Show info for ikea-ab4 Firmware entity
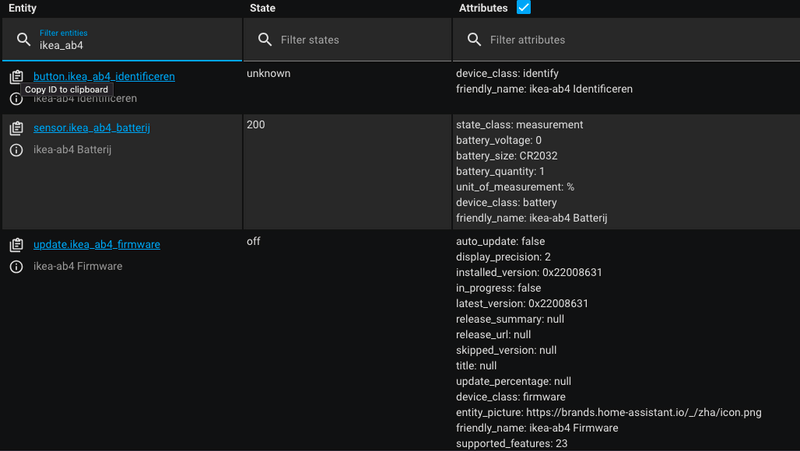Screen dimensions: 800x451 coord(16,266)
